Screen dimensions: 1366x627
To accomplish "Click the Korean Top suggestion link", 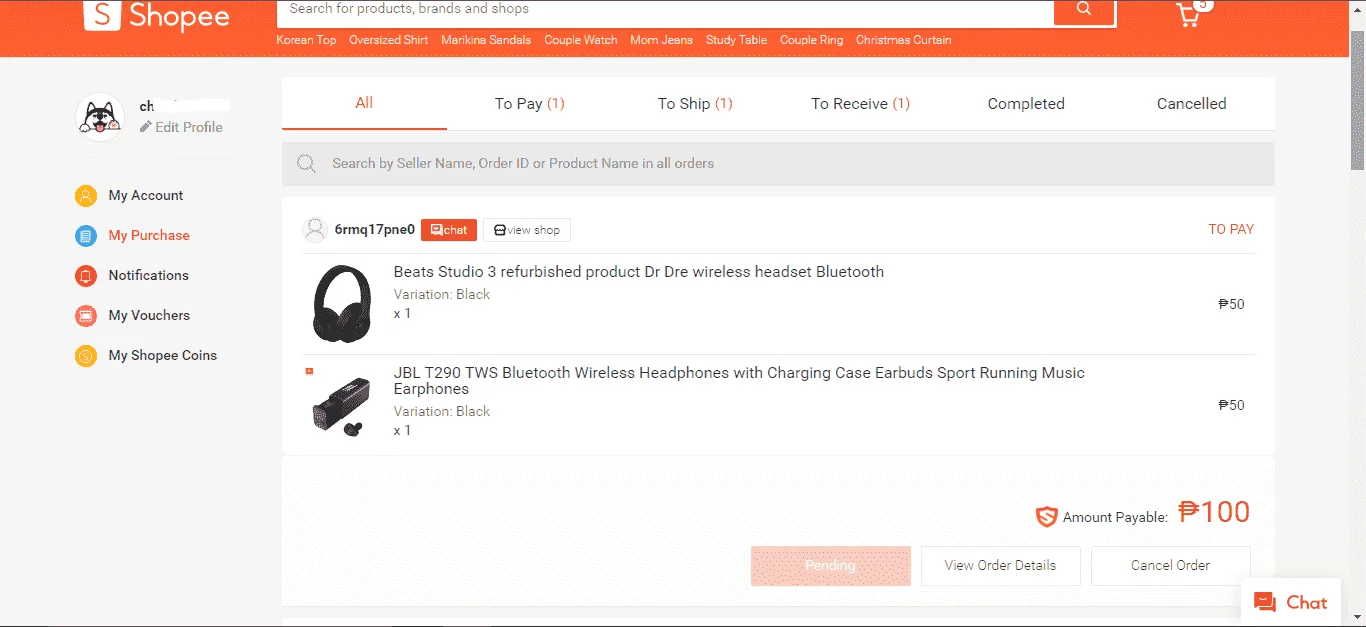I will point(306,40).
